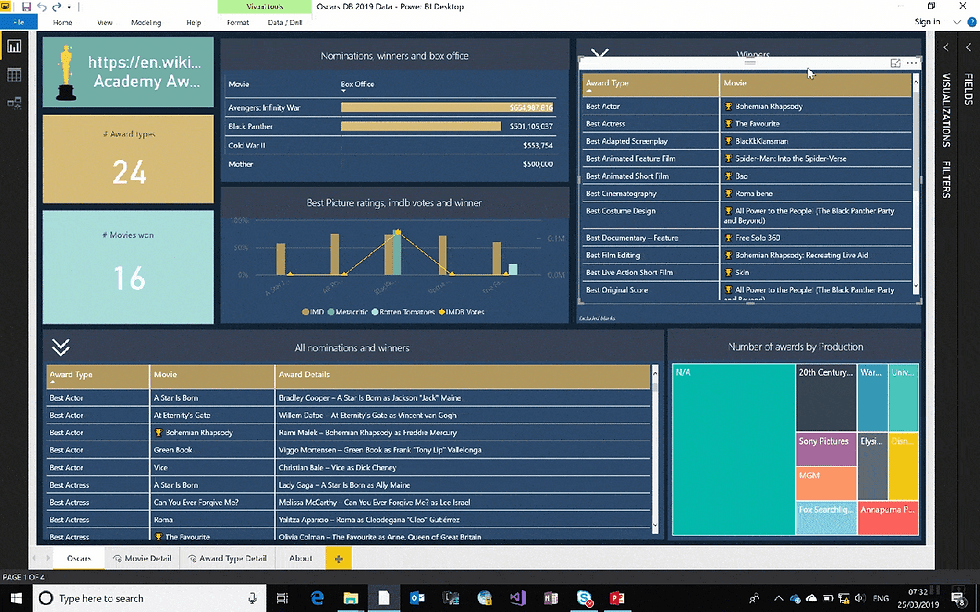Click the Sign in link
Image resolution: width=980 pixels, height=612 pixels.
coord(929,22)
